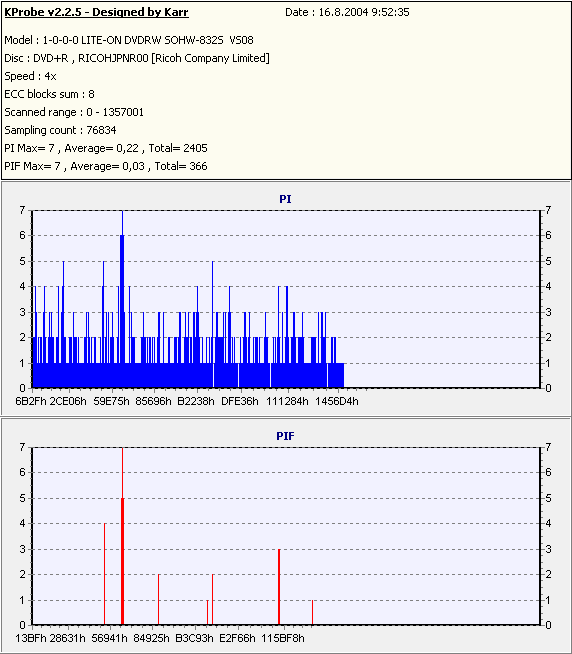
Task: Click the red PIF spike reaching 4
Action: [x=104, y=574]
